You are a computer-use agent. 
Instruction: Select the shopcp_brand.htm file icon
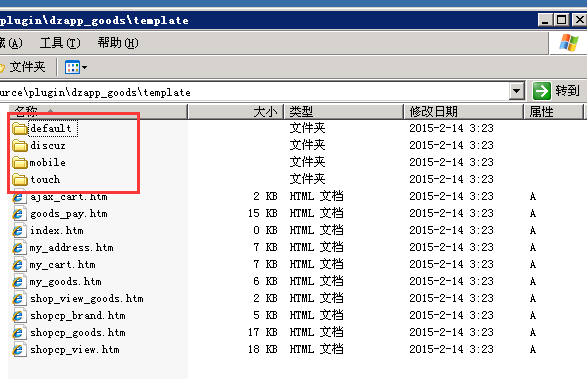coord(19,316)
